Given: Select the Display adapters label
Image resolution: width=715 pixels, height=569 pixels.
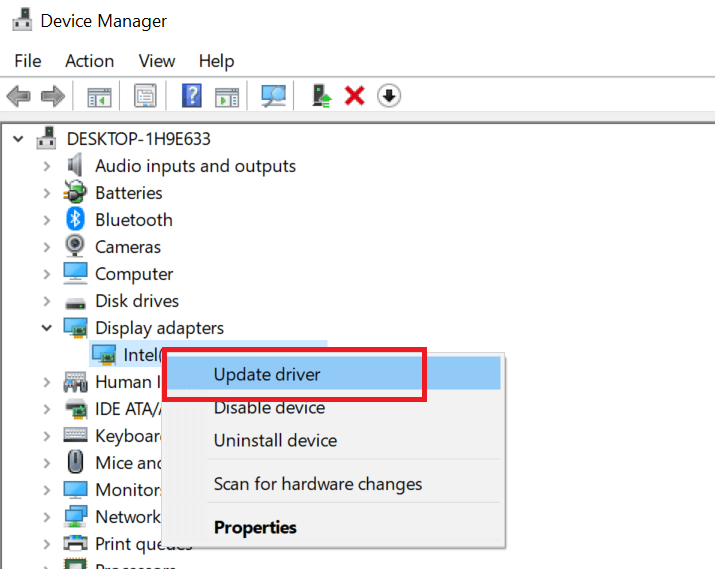Looking at the screenshot, I should 159,328.
